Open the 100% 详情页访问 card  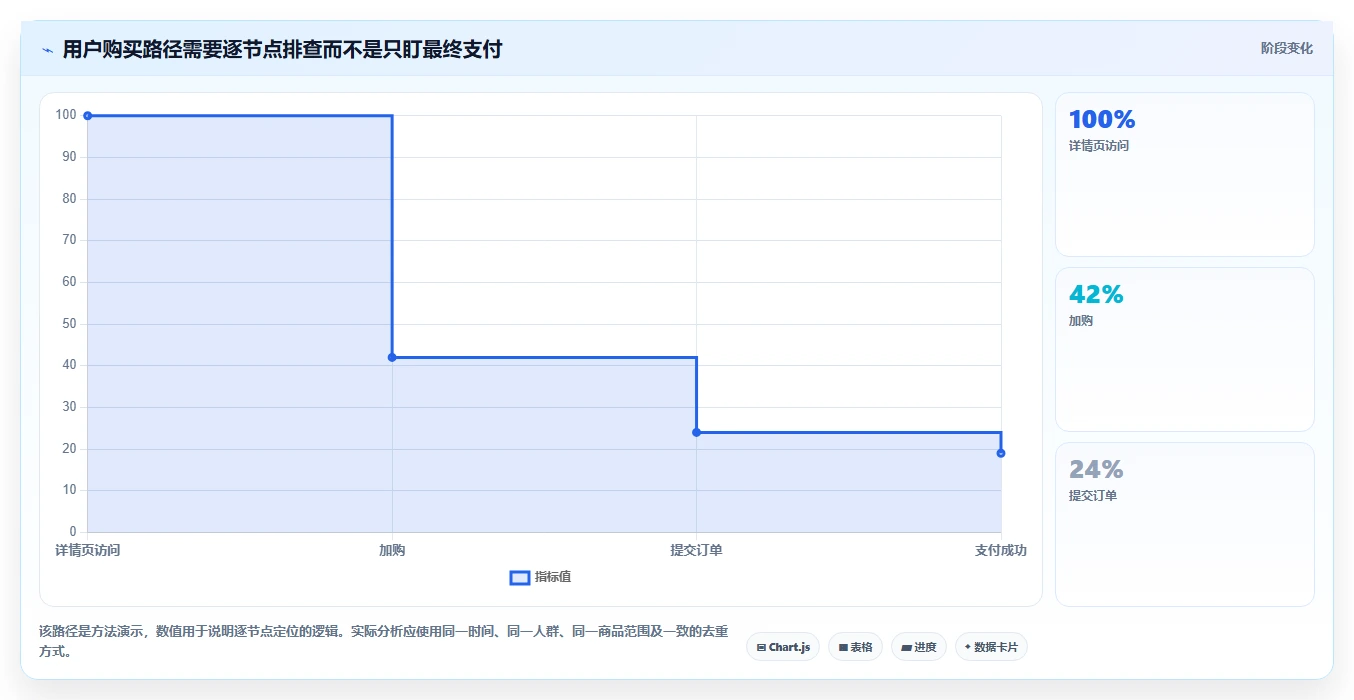click(x=1184, y=174)
